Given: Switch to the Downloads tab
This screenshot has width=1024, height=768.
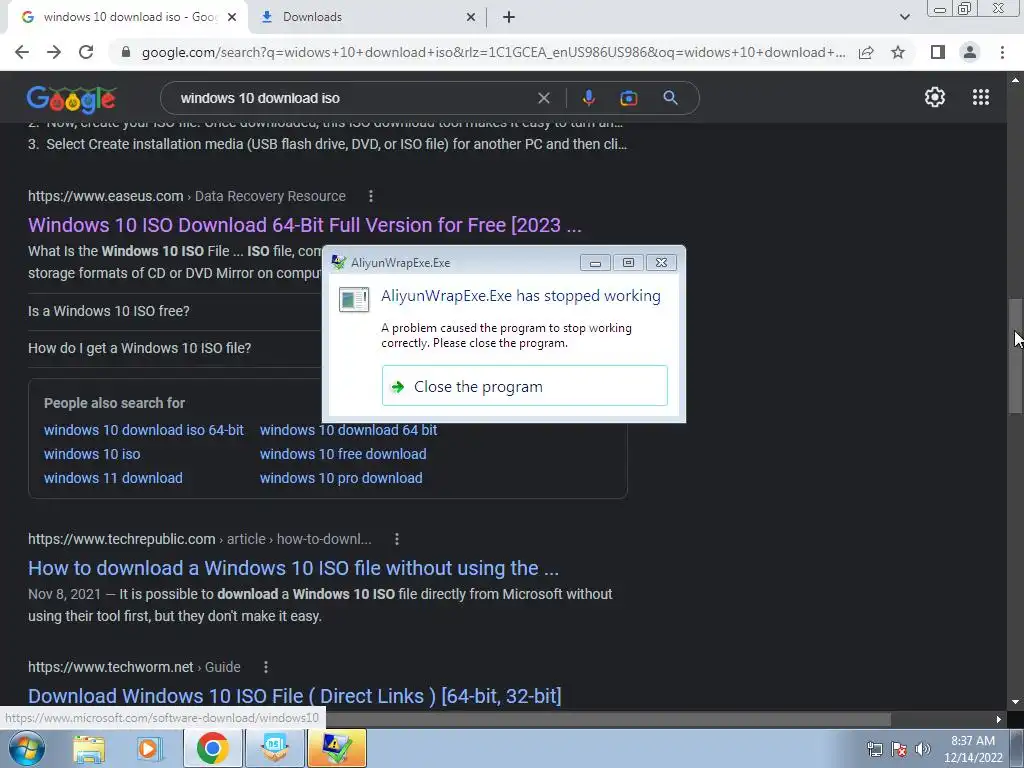Looking at the screenshot, I should (368, 17).
